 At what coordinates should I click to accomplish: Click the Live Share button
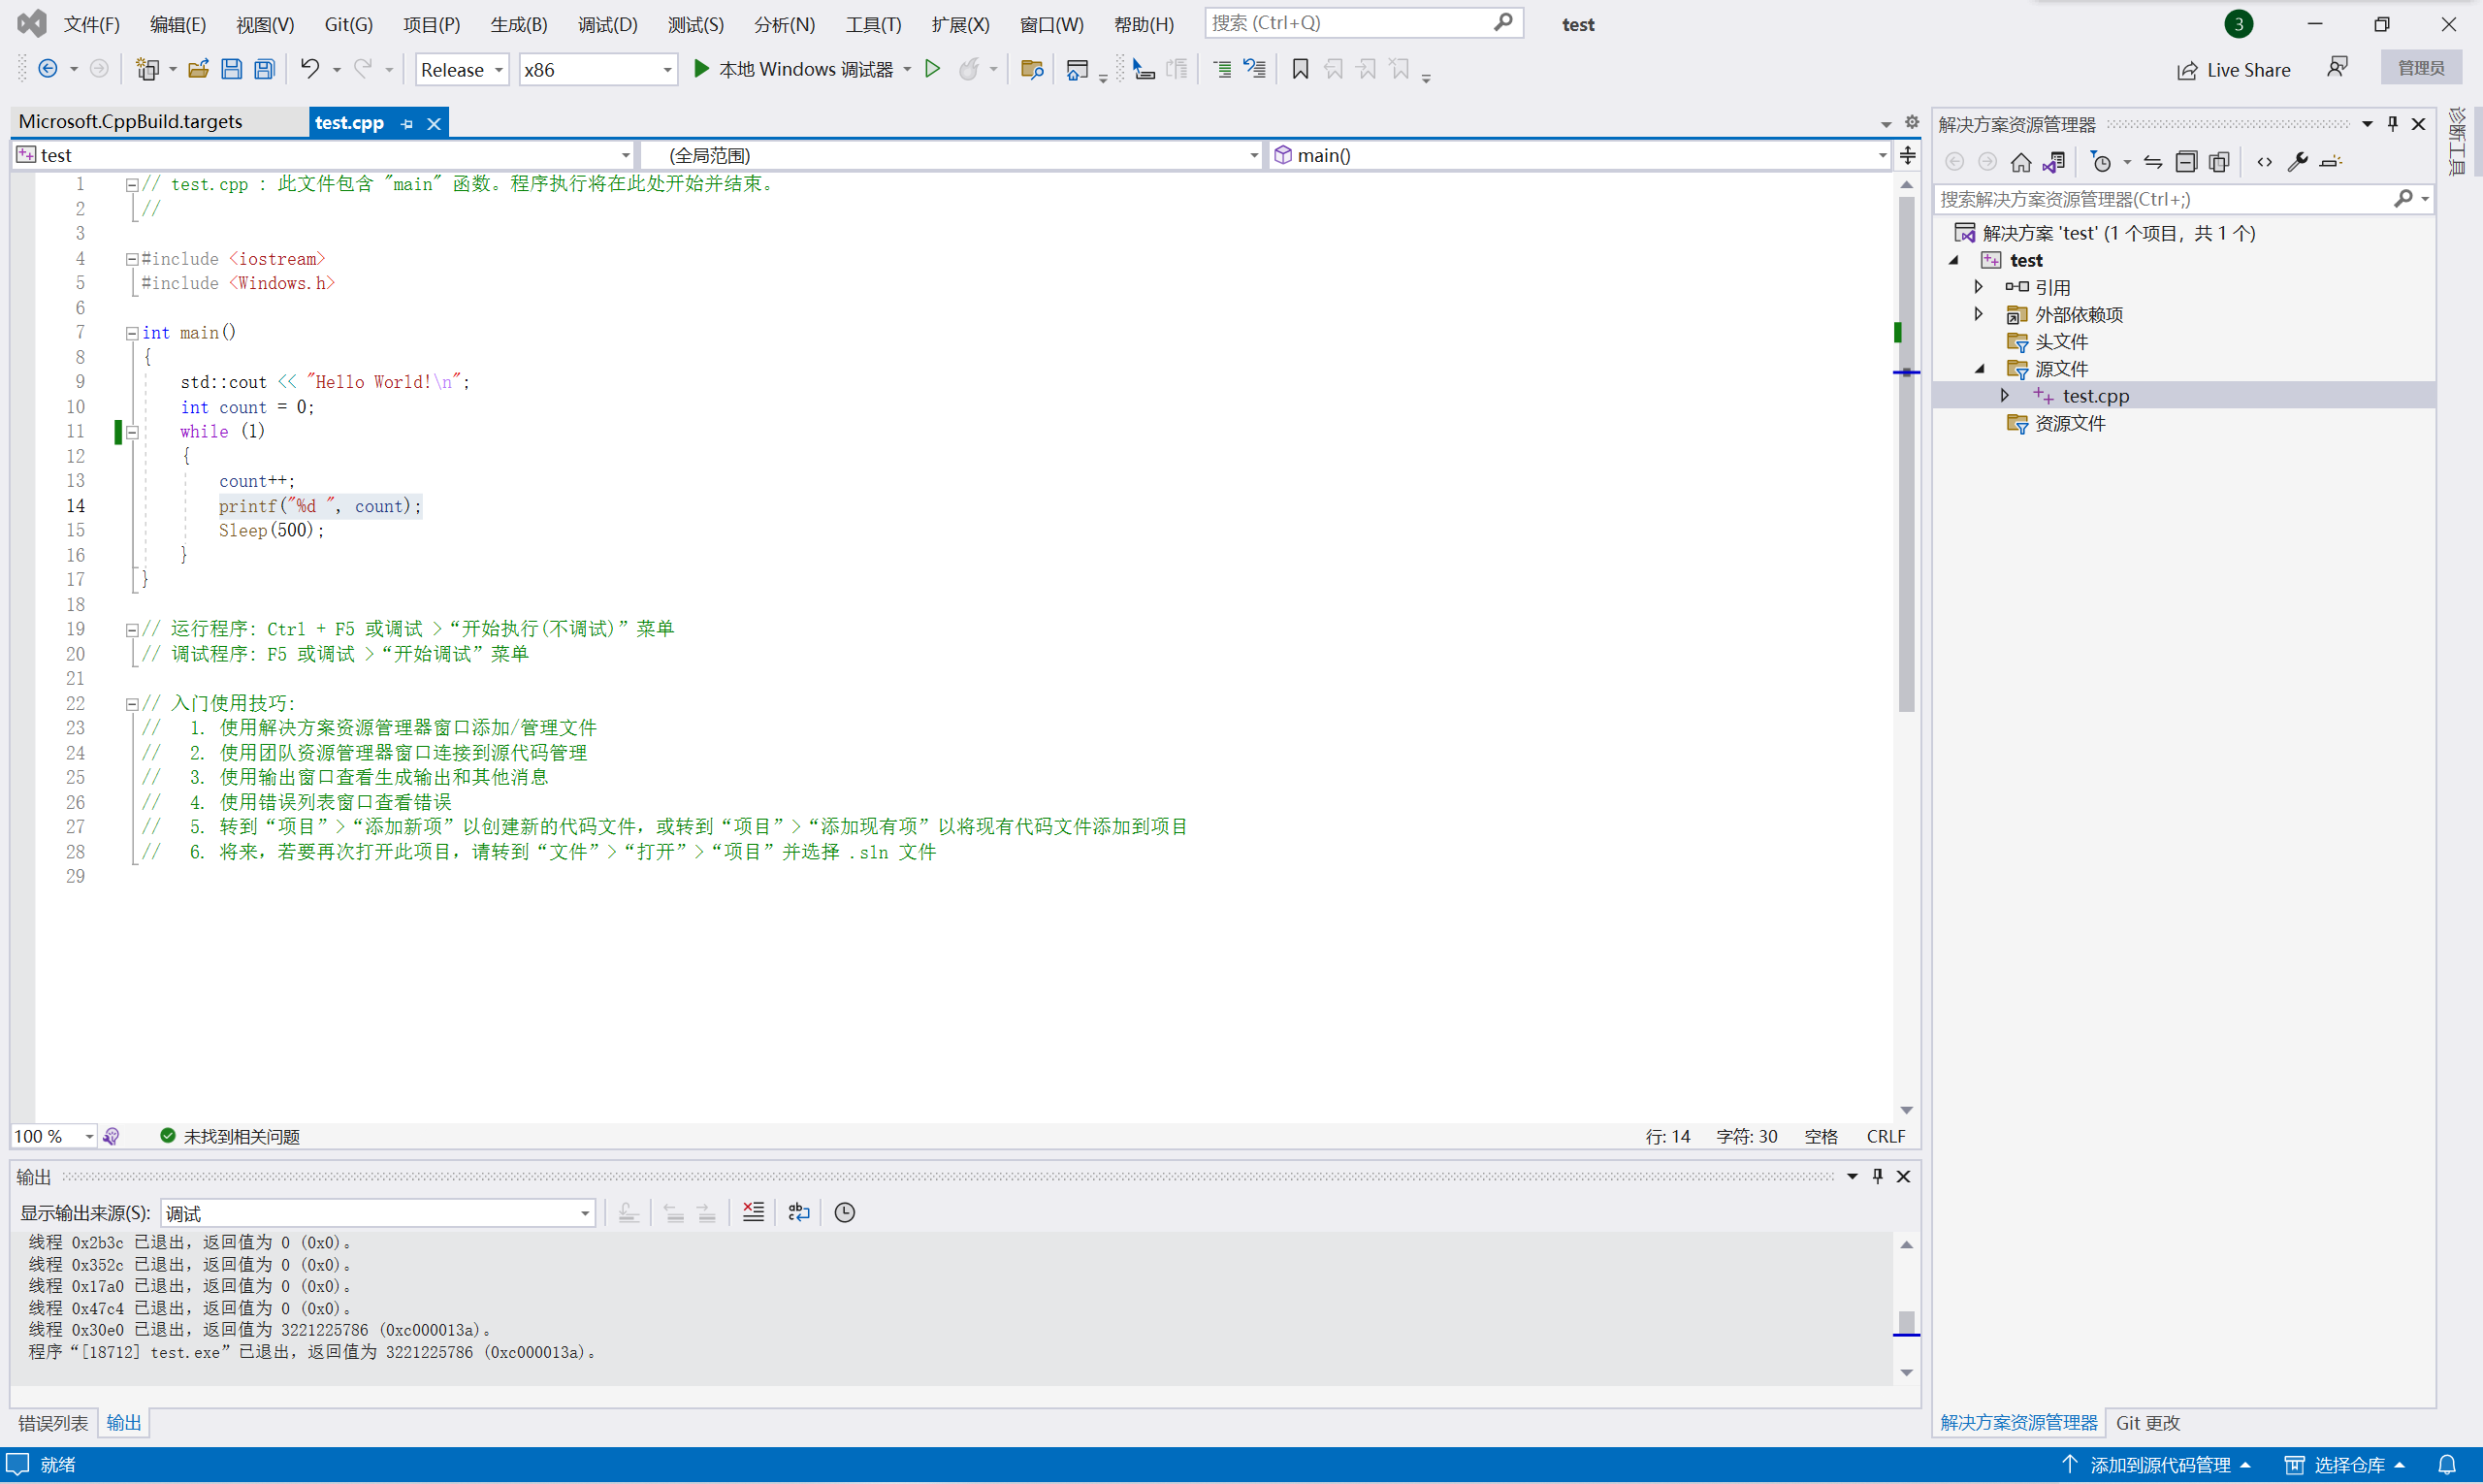click(x=2234, y=69)
